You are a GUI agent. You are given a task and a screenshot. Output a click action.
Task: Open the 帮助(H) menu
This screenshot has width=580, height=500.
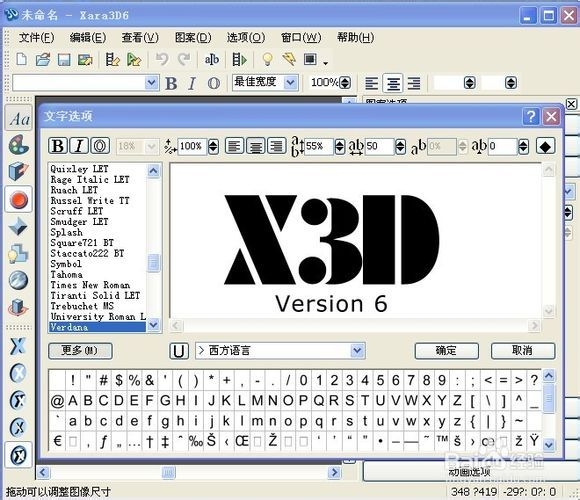click(x=355, y=37)
